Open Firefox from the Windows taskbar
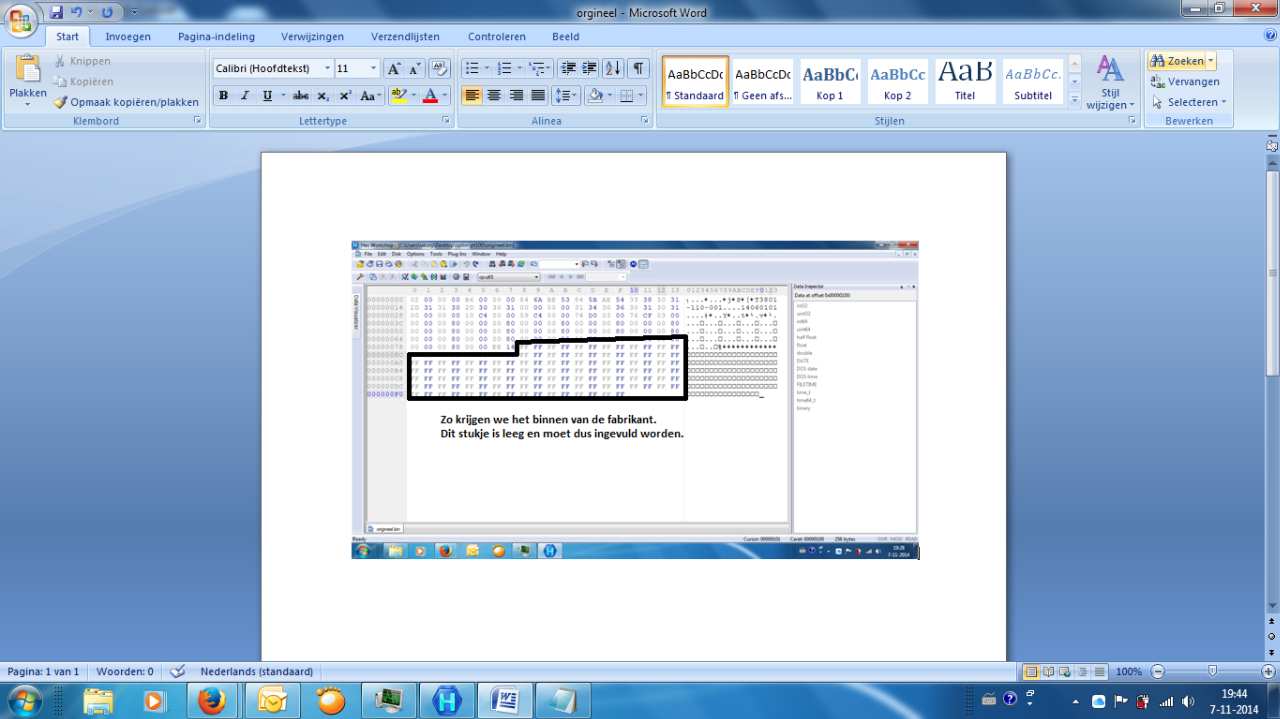This screenshot has height=719, width=1280. [211, 701]
